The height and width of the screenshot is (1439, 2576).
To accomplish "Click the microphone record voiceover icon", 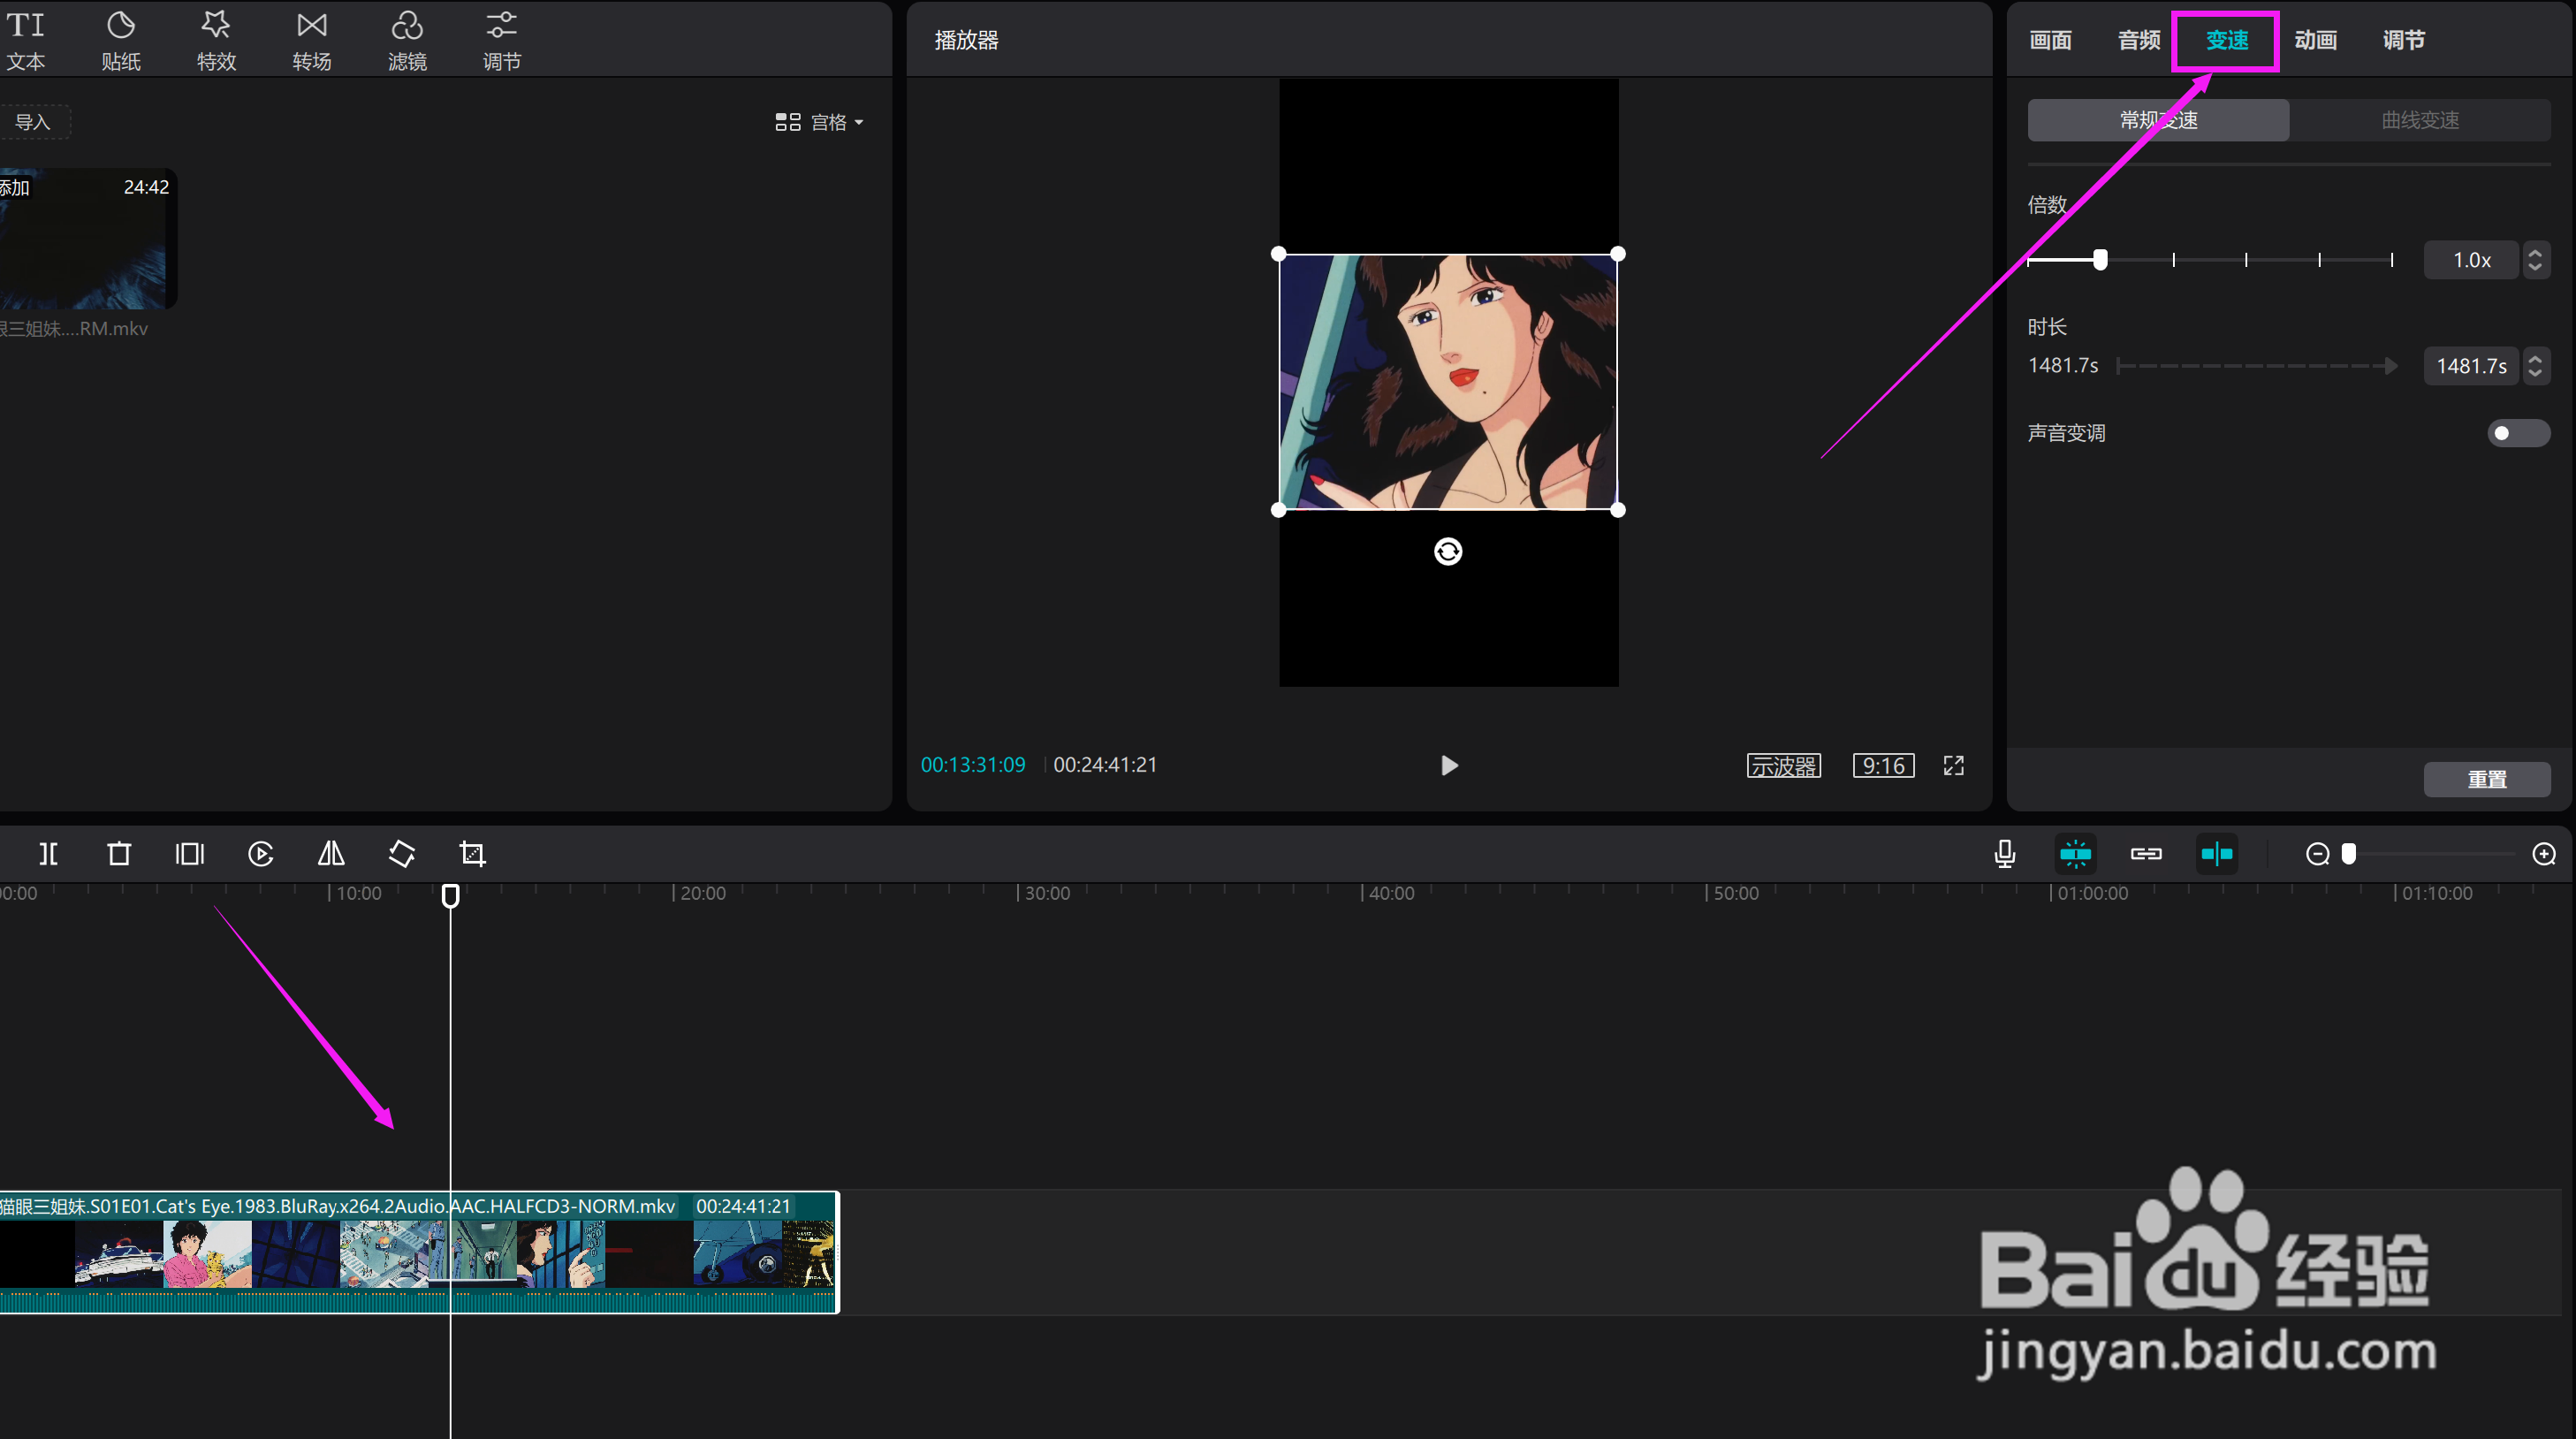I will [2005, 854].
